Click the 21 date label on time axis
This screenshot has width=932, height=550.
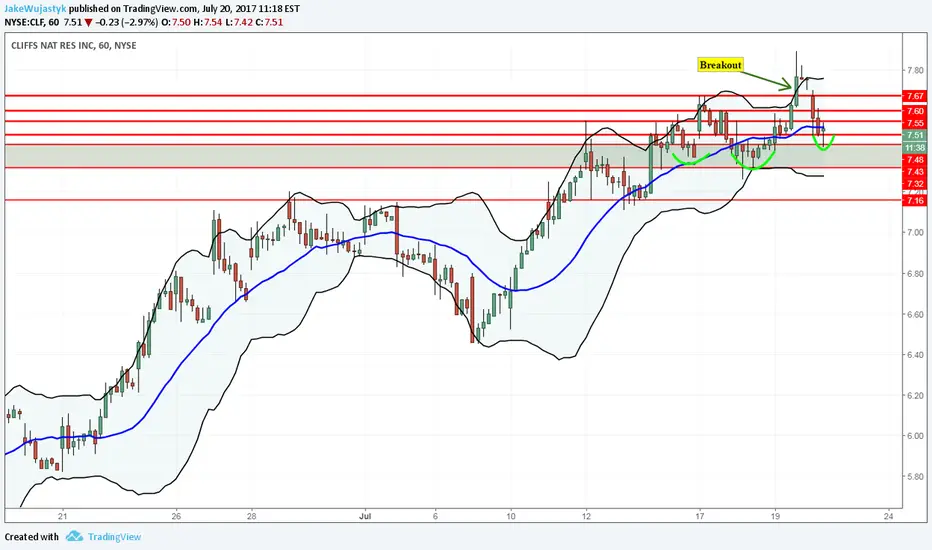62,516
